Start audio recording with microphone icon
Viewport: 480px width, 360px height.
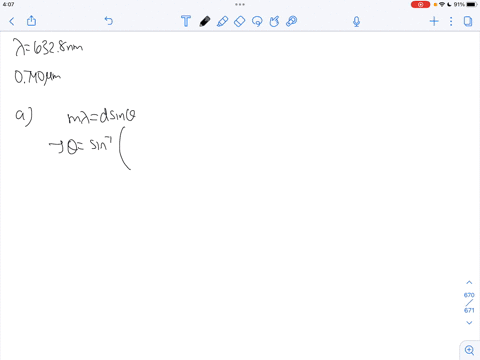pos(356,22)
